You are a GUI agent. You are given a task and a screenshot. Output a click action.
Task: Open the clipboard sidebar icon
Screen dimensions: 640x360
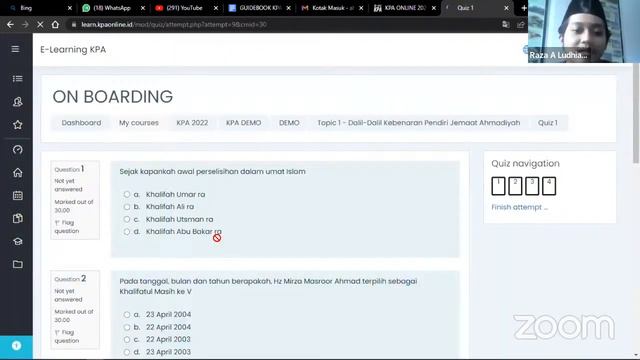(x=17, y=218)
